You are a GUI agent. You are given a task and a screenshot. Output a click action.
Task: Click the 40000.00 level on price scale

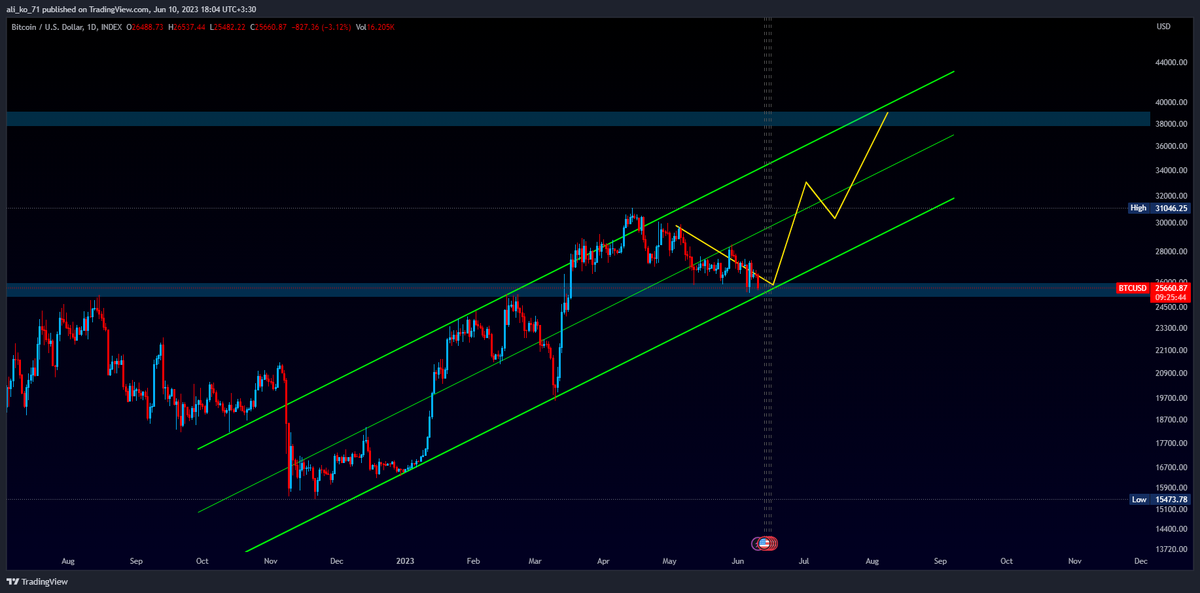click(x=1169, y=102)
